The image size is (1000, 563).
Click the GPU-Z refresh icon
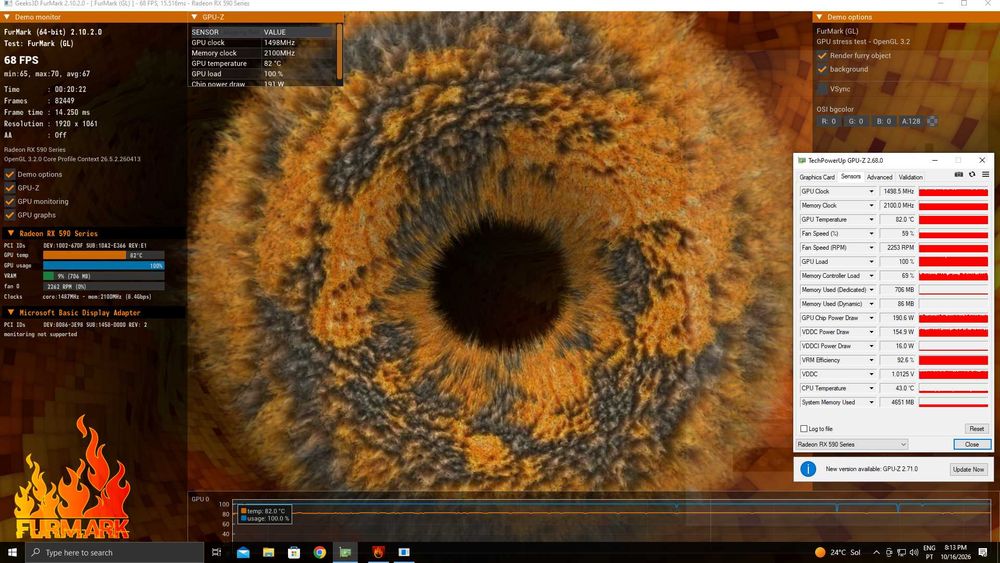point(972,175)
